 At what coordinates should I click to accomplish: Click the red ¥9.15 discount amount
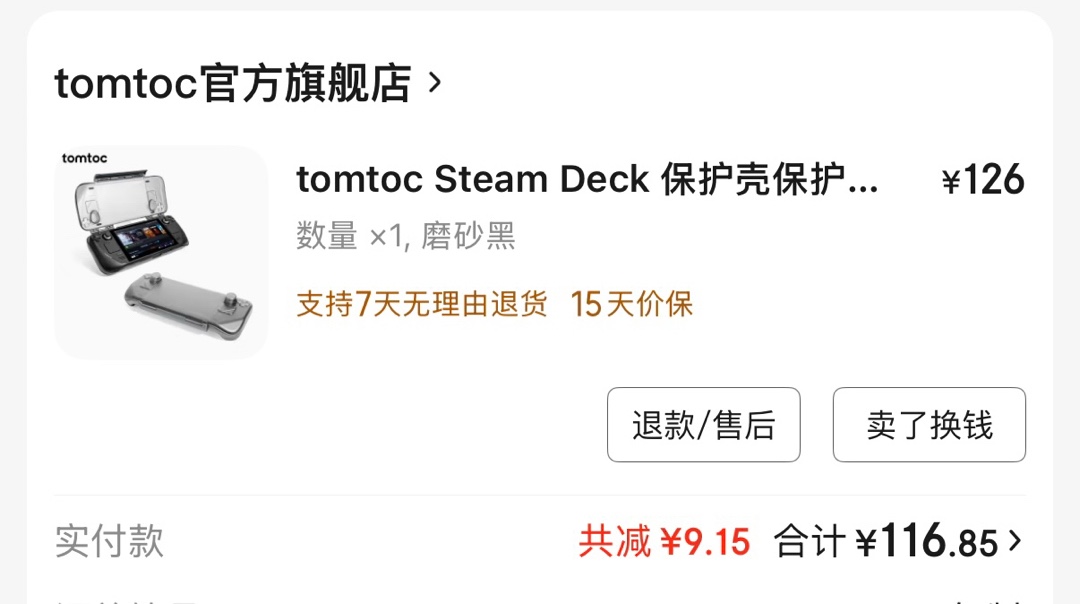[x=705, y=542]
